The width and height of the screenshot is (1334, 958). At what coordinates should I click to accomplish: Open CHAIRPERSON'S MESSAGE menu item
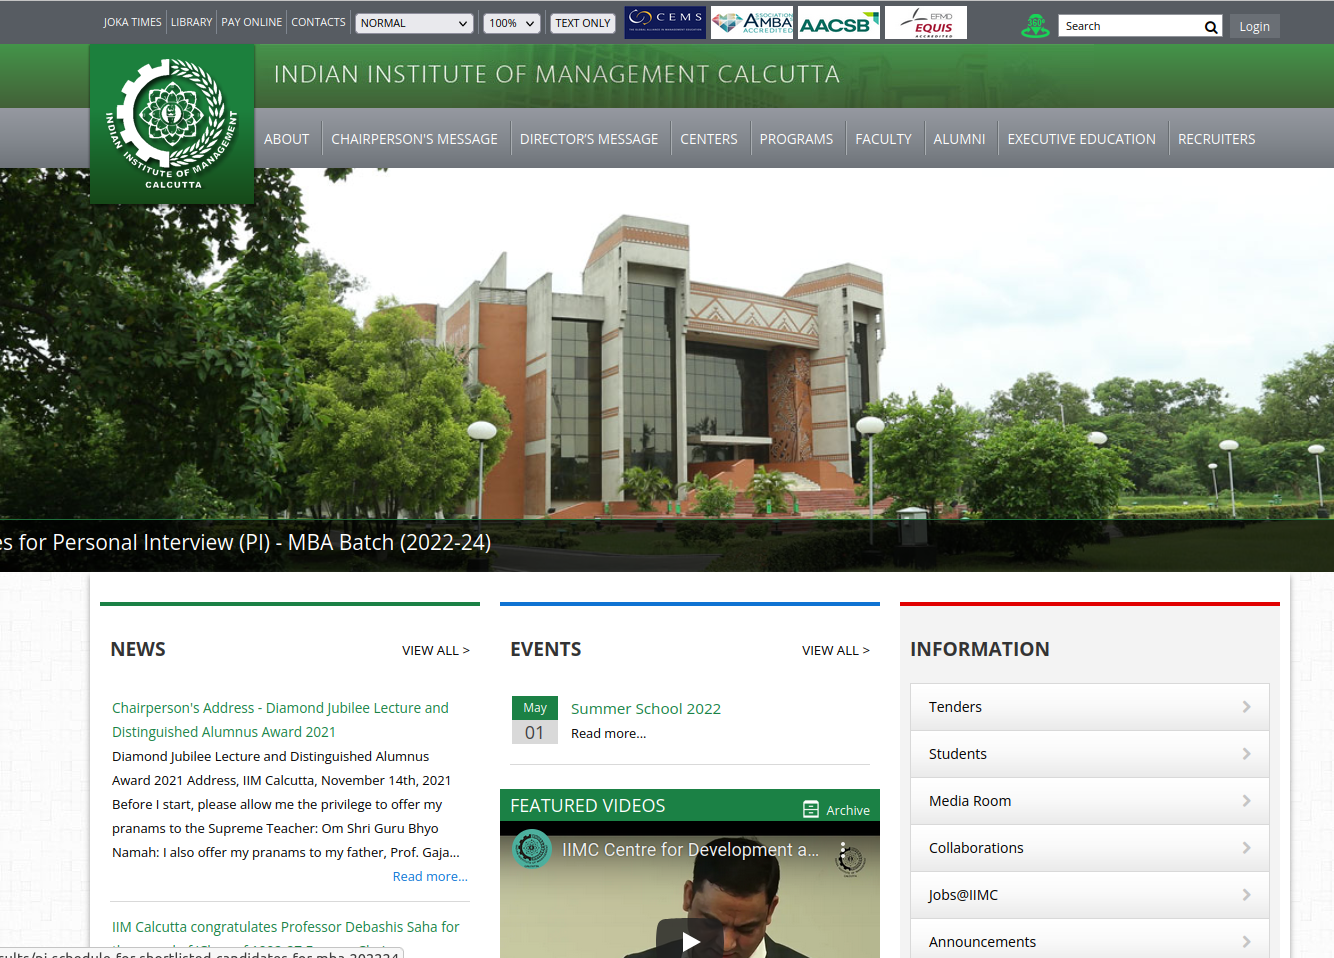[414, 139]
